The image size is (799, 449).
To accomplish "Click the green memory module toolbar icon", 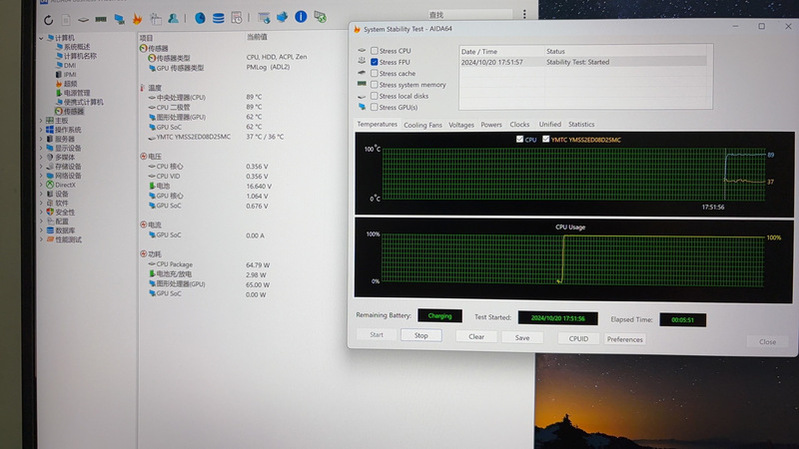I will 101,19.
